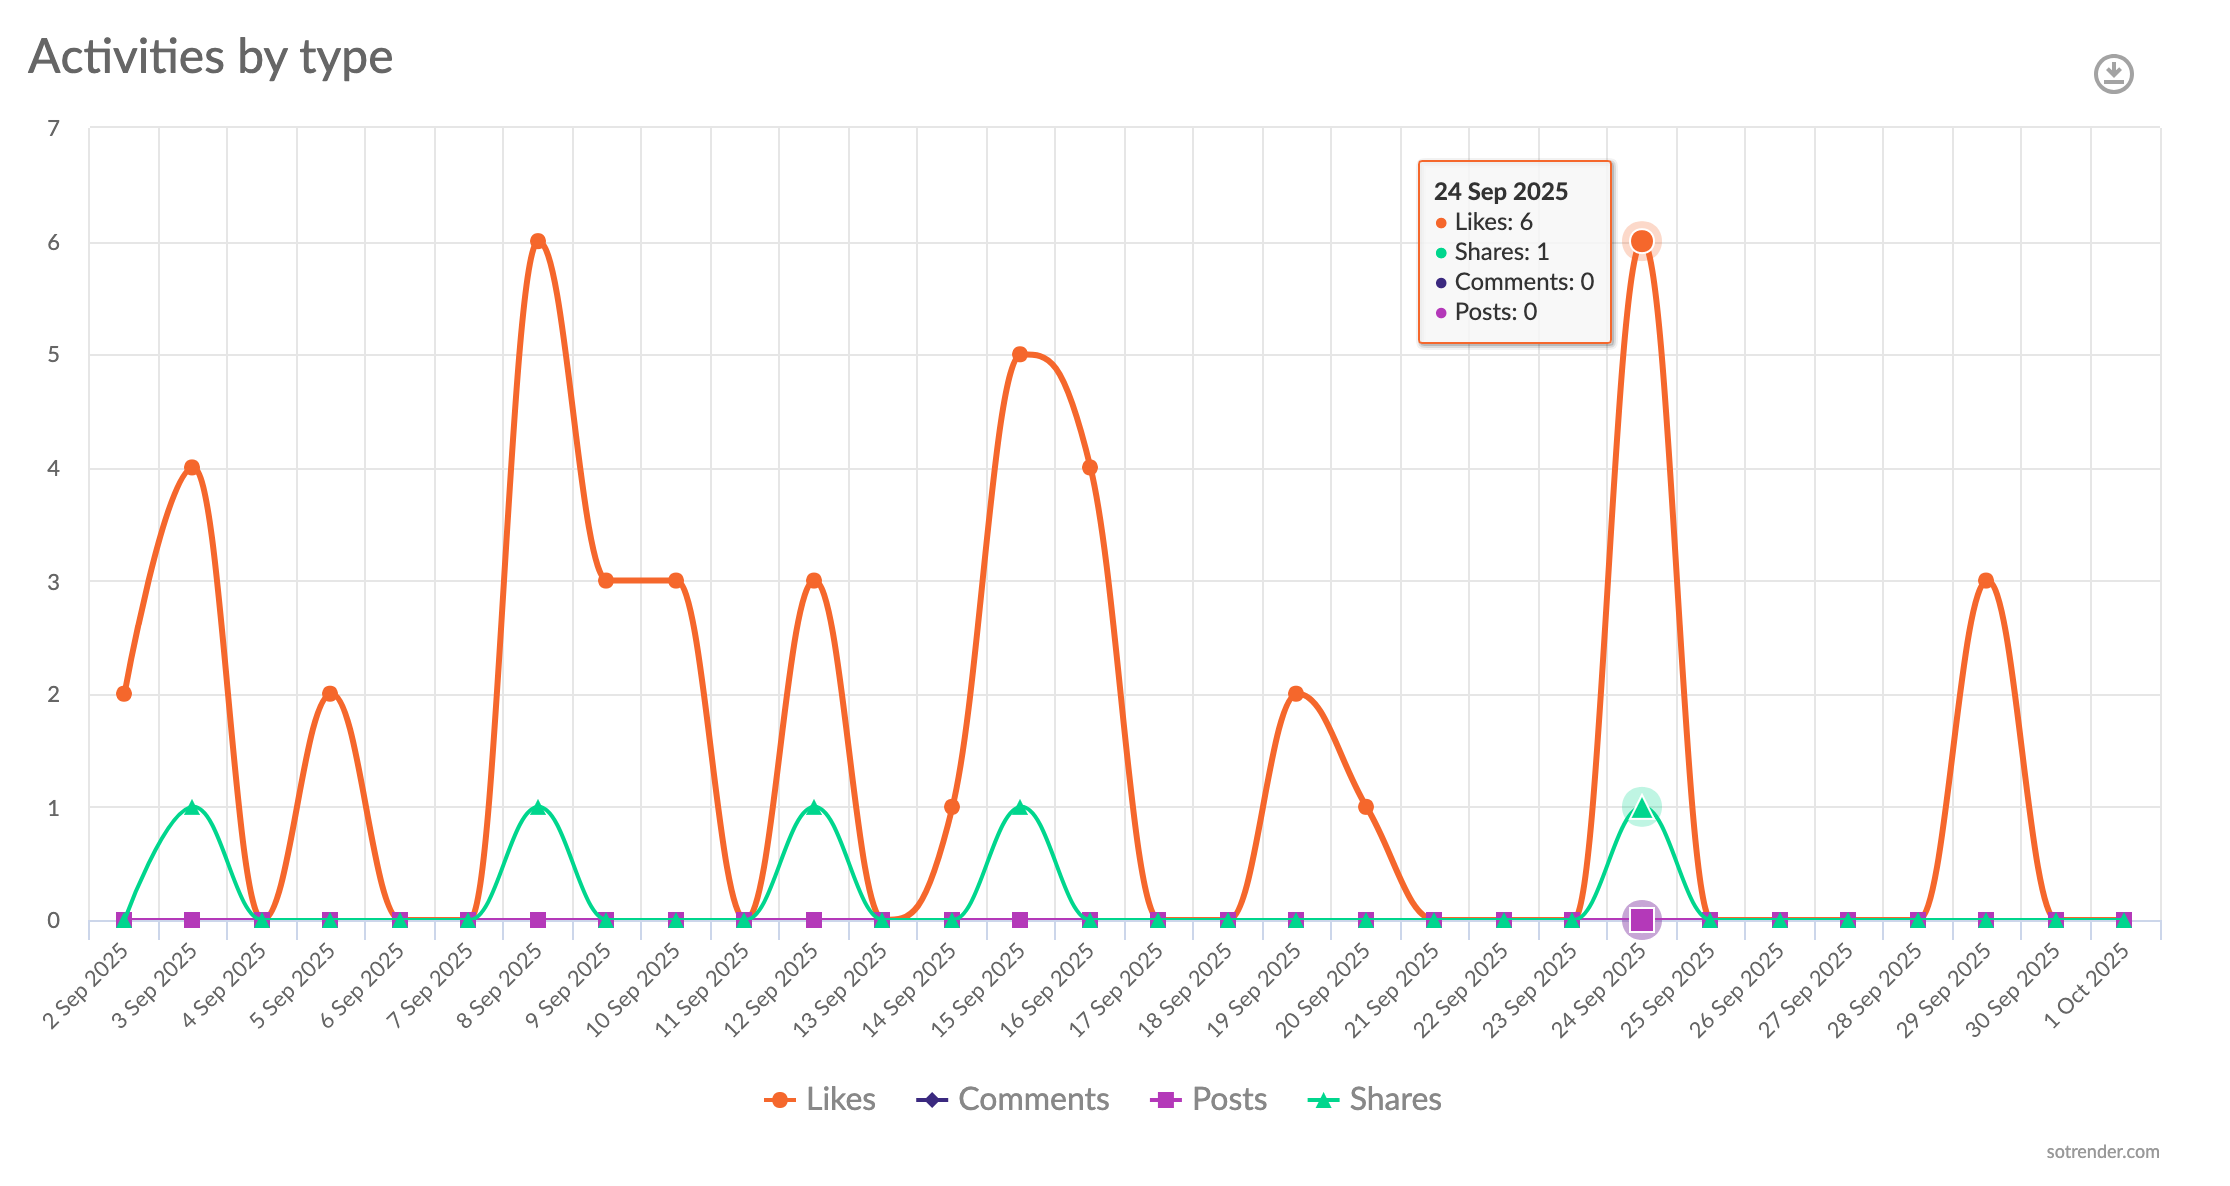Click the Activities by type title
2230x1186 pixels.
(211, 57)
